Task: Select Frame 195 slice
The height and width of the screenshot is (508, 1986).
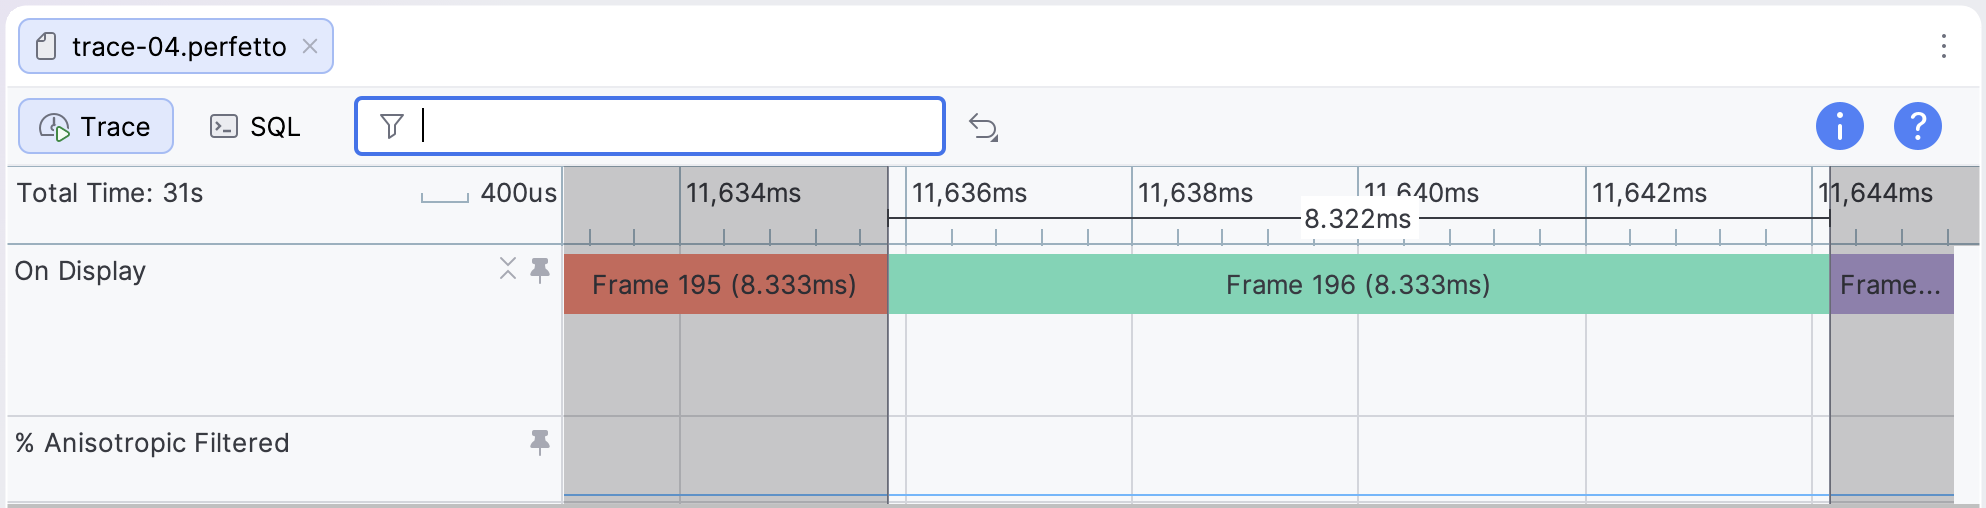Action: [x=725, y=284]
